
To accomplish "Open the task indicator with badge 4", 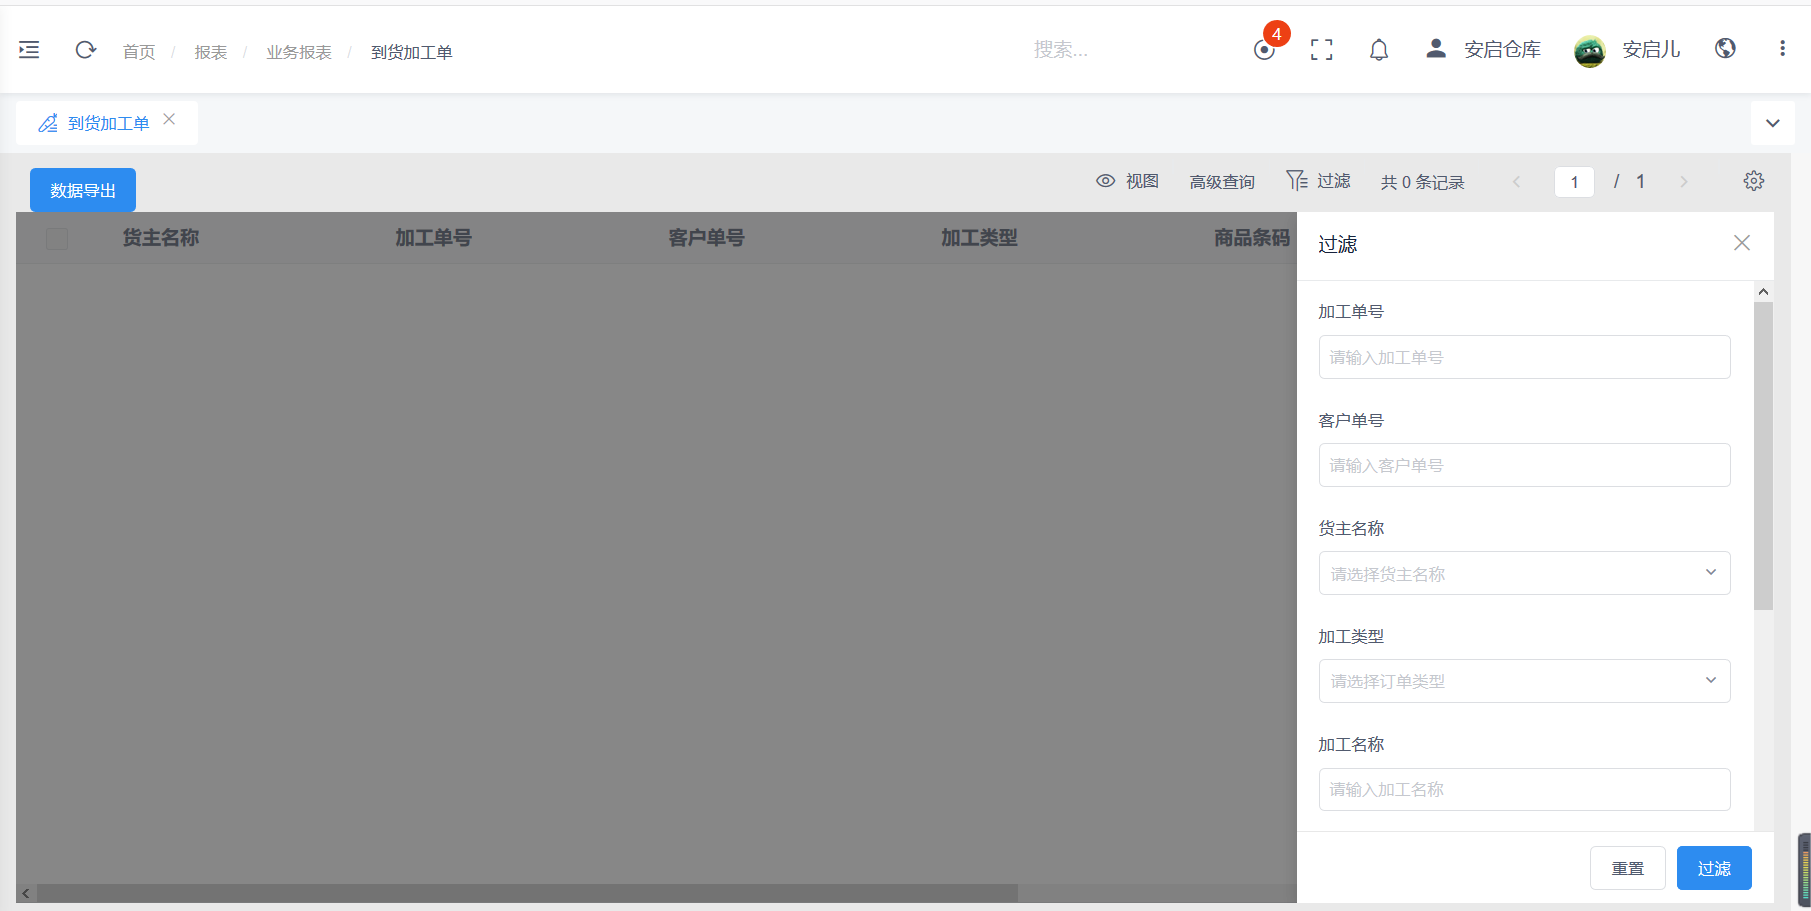I will click(1265, 50).
